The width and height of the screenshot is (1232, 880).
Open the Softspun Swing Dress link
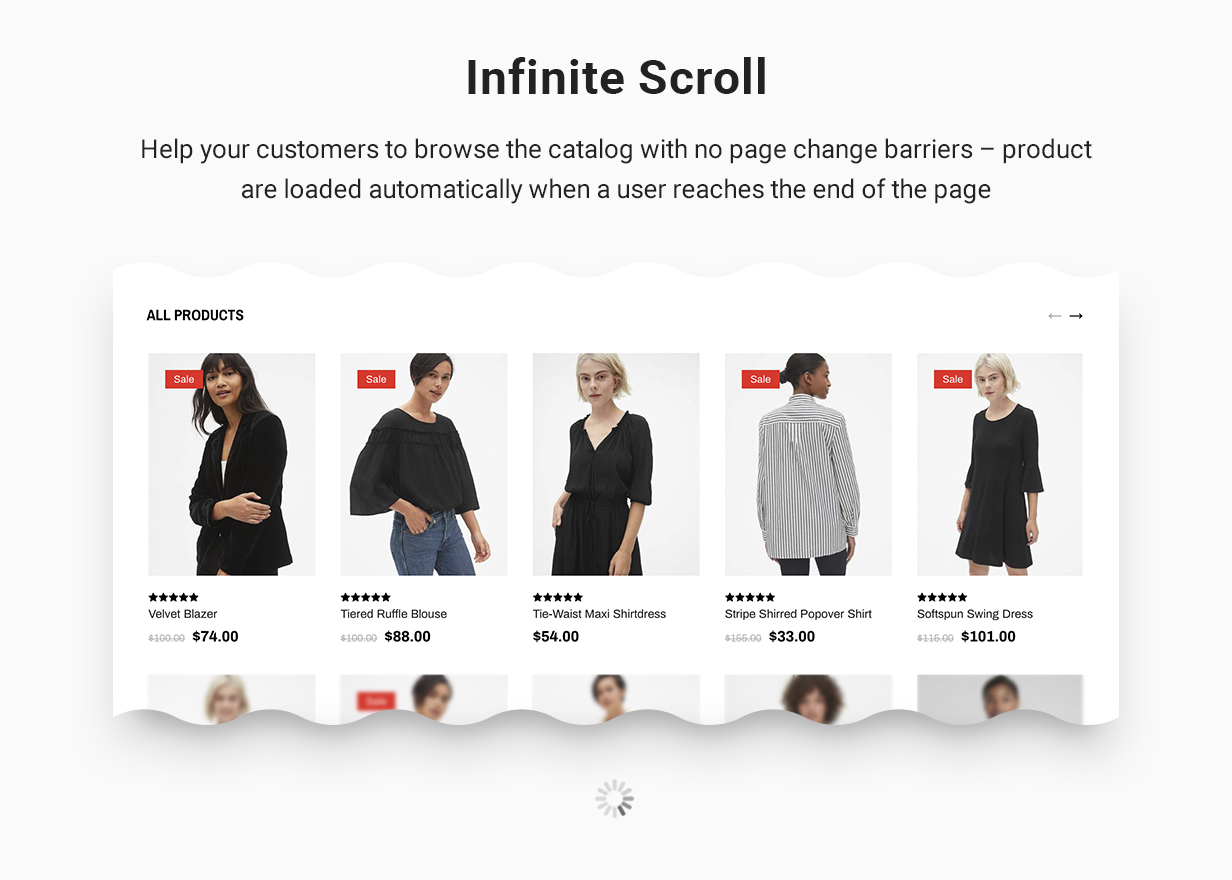tap(975, 614)
